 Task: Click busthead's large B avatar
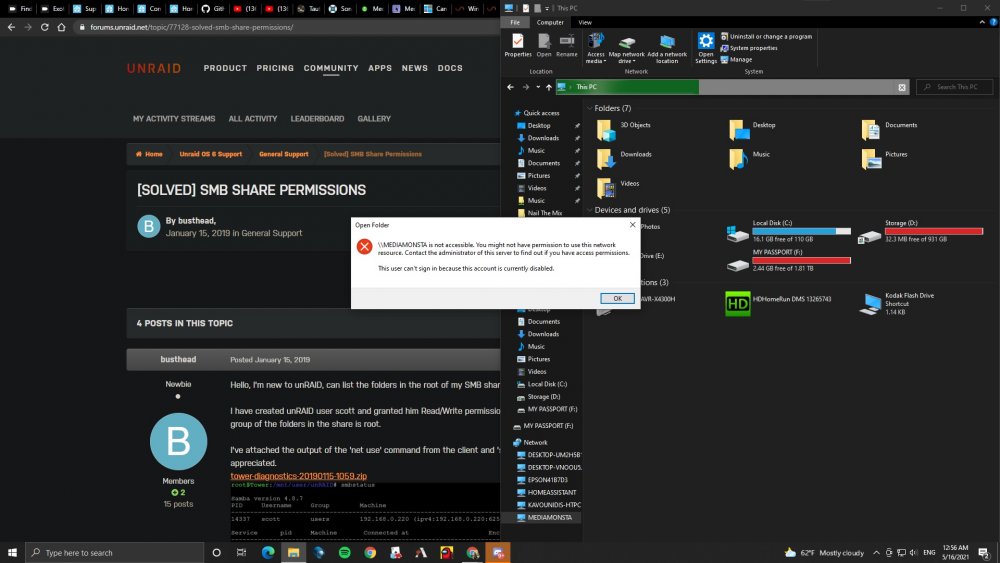178,441
